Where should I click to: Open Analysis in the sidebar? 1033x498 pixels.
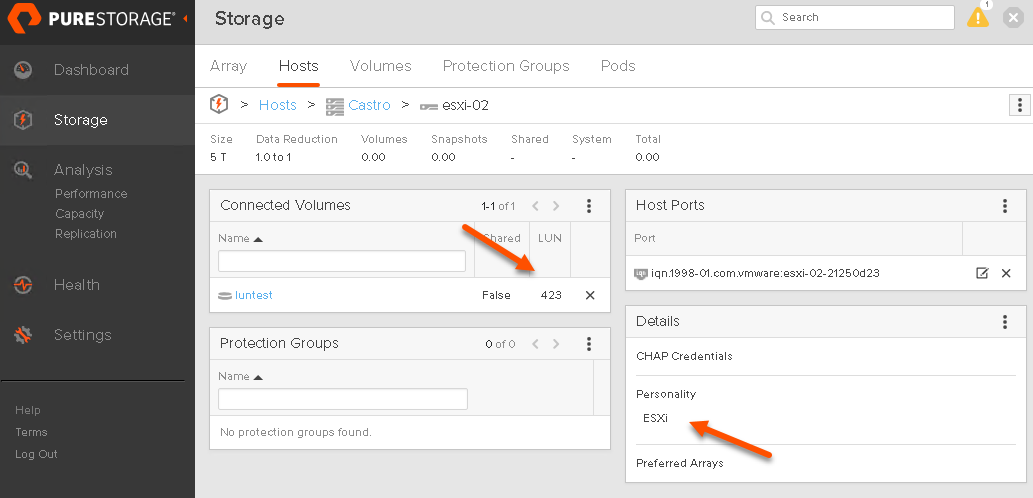83,170
